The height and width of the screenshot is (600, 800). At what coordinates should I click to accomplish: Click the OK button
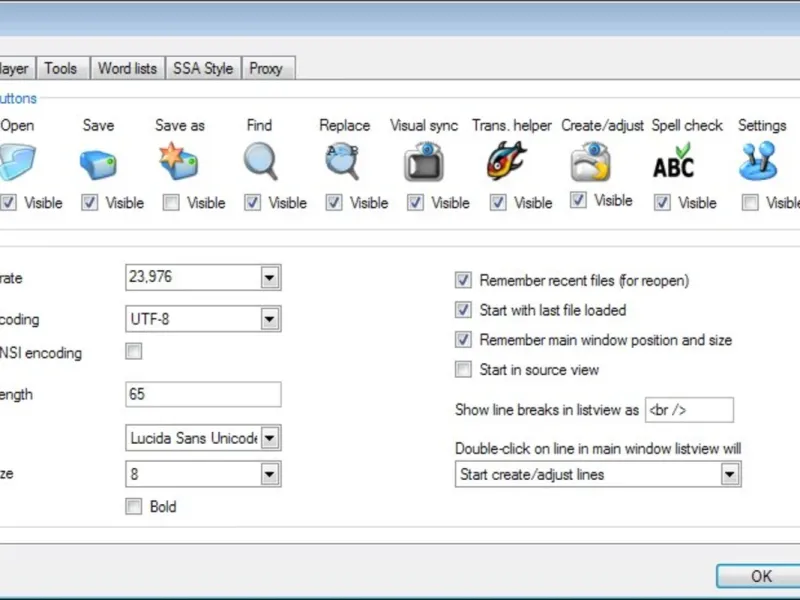click(759, 576)
